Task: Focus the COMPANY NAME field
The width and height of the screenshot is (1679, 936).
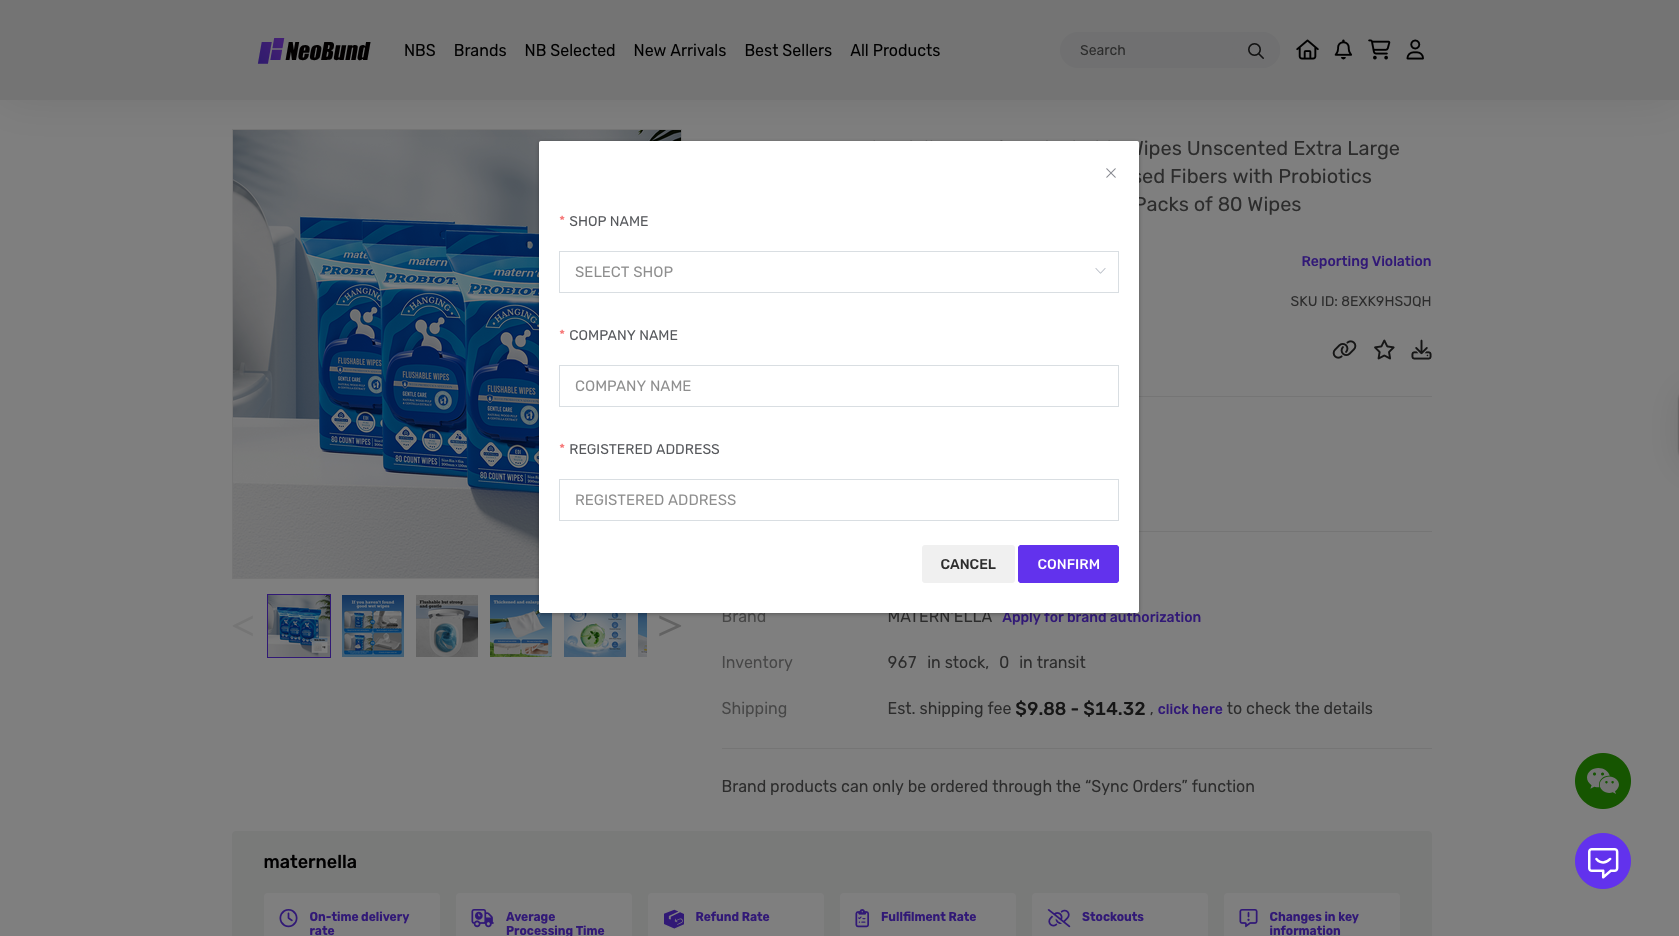Action: point(839,386)
